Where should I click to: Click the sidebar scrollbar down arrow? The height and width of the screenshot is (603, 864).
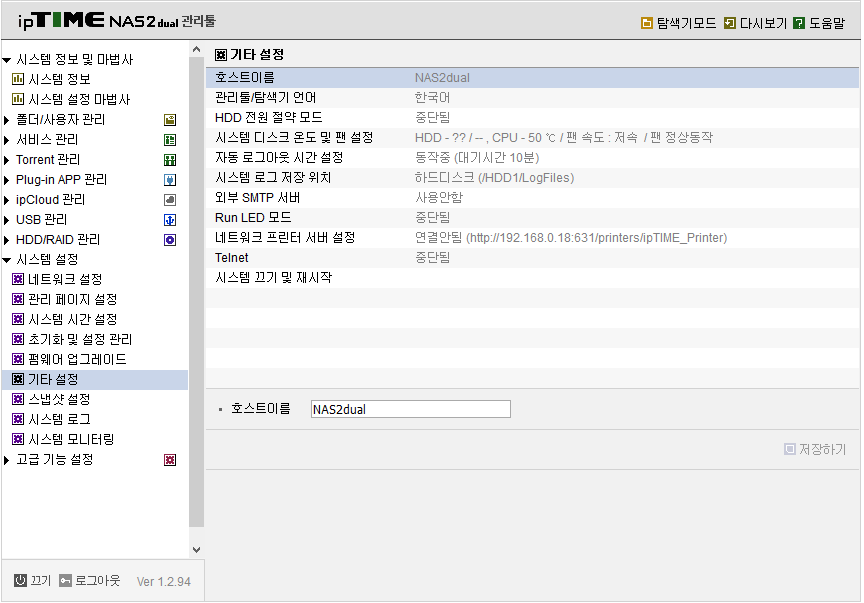click(x=196, y=550)
